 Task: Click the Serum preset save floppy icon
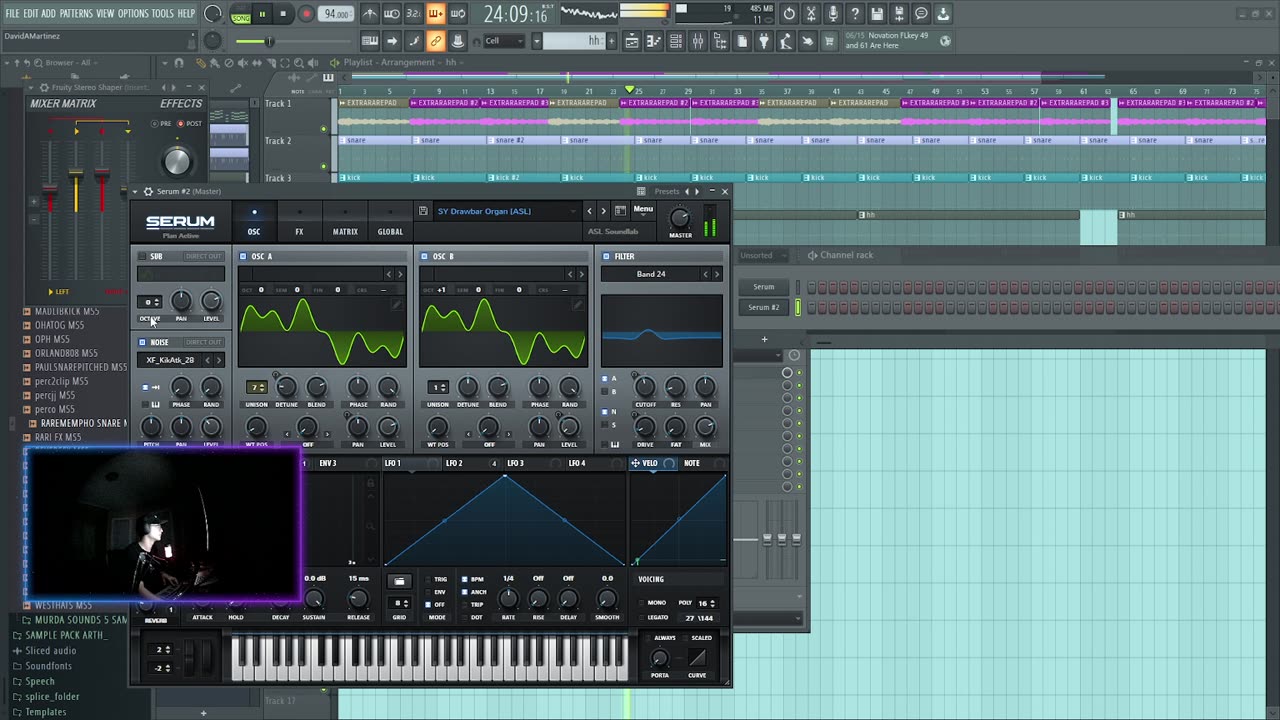(423, 211)
